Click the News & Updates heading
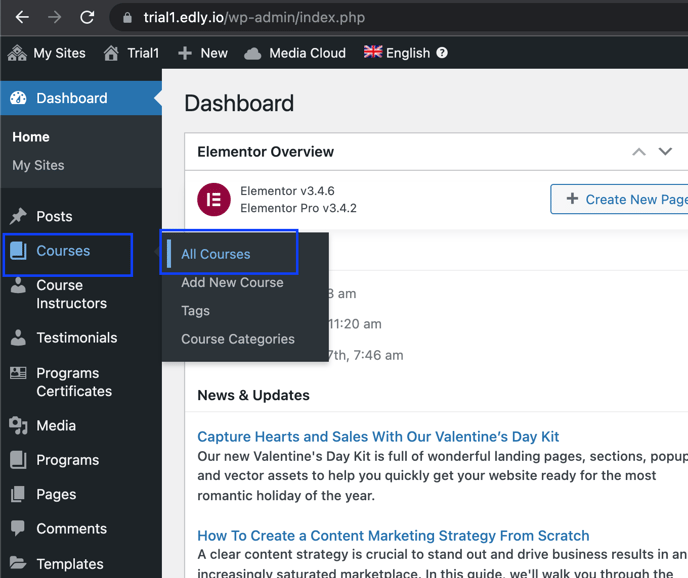 [253, 395]
